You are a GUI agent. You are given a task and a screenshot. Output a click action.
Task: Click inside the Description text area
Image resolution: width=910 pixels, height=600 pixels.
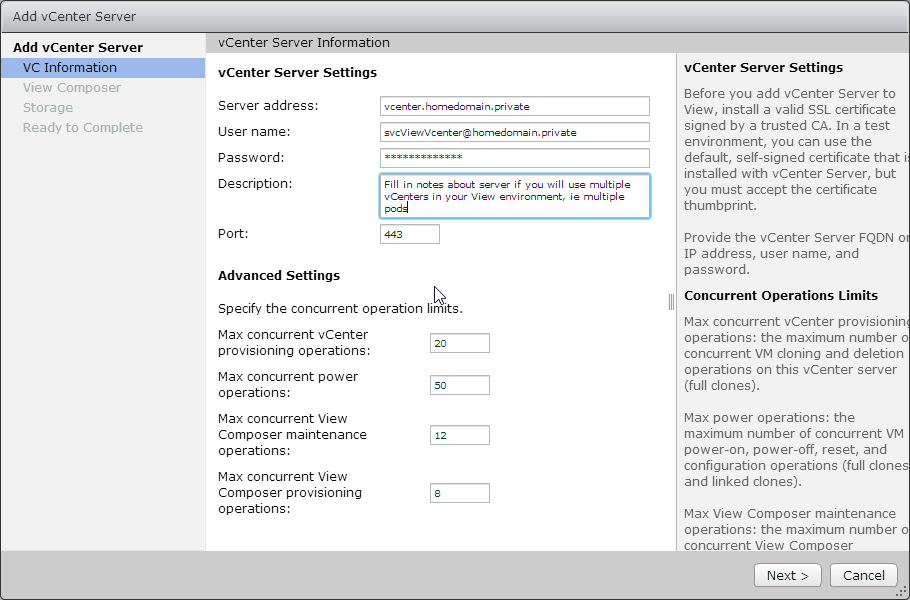pos(515,196)
